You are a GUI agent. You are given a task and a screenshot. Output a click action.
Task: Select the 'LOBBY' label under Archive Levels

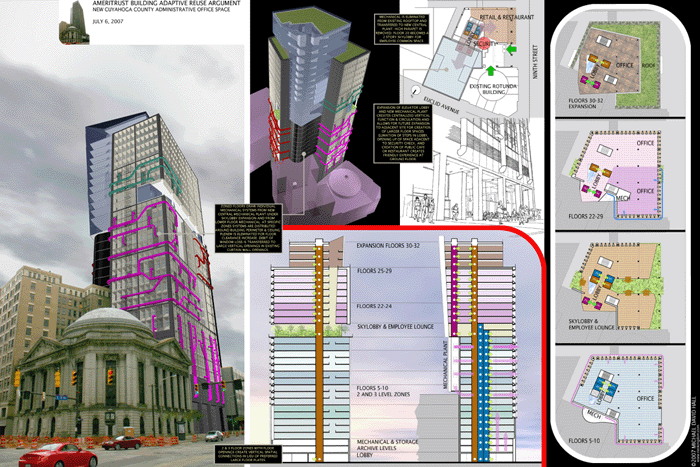point(365,455)
